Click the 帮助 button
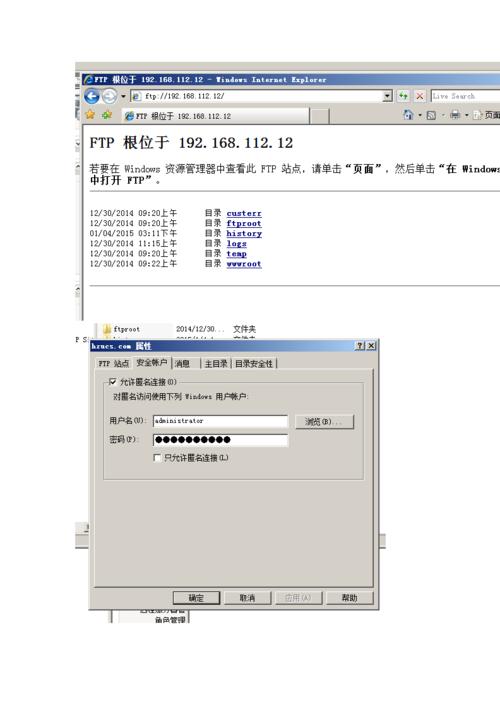Image resolution: width=500 pixels, height=707 pixels. [349, 598]
